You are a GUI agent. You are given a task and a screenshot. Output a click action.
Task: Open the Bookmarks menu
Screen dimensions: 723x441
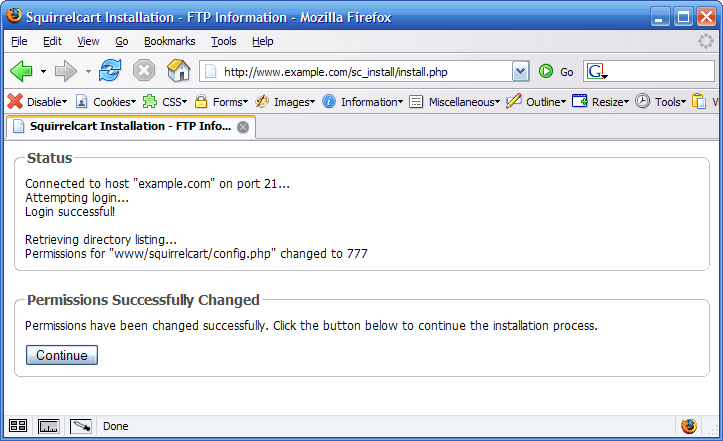163,41
